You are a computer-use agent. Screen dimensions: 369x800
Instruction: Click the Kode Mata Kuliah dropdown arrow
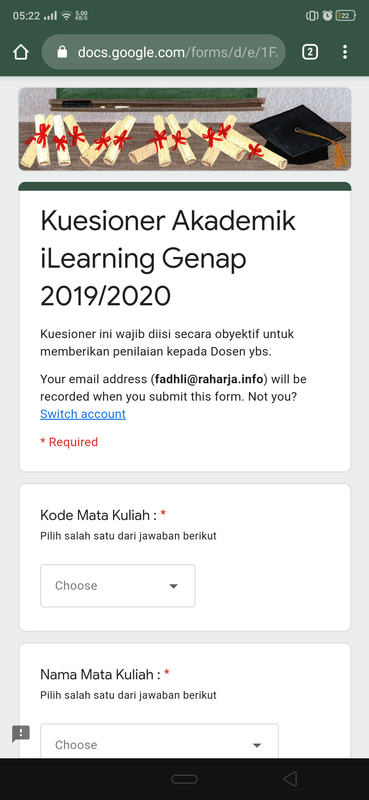(174, 586)
